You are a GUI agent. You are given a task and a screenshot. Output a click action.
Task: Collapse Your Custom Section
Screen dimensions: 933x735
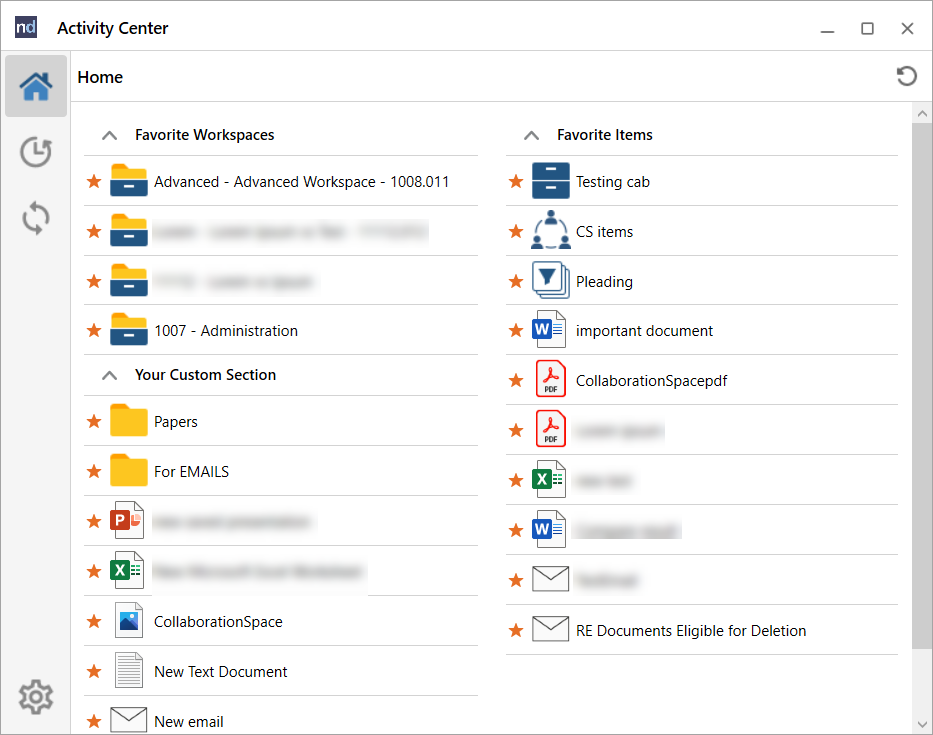click(x=109, y=375)
